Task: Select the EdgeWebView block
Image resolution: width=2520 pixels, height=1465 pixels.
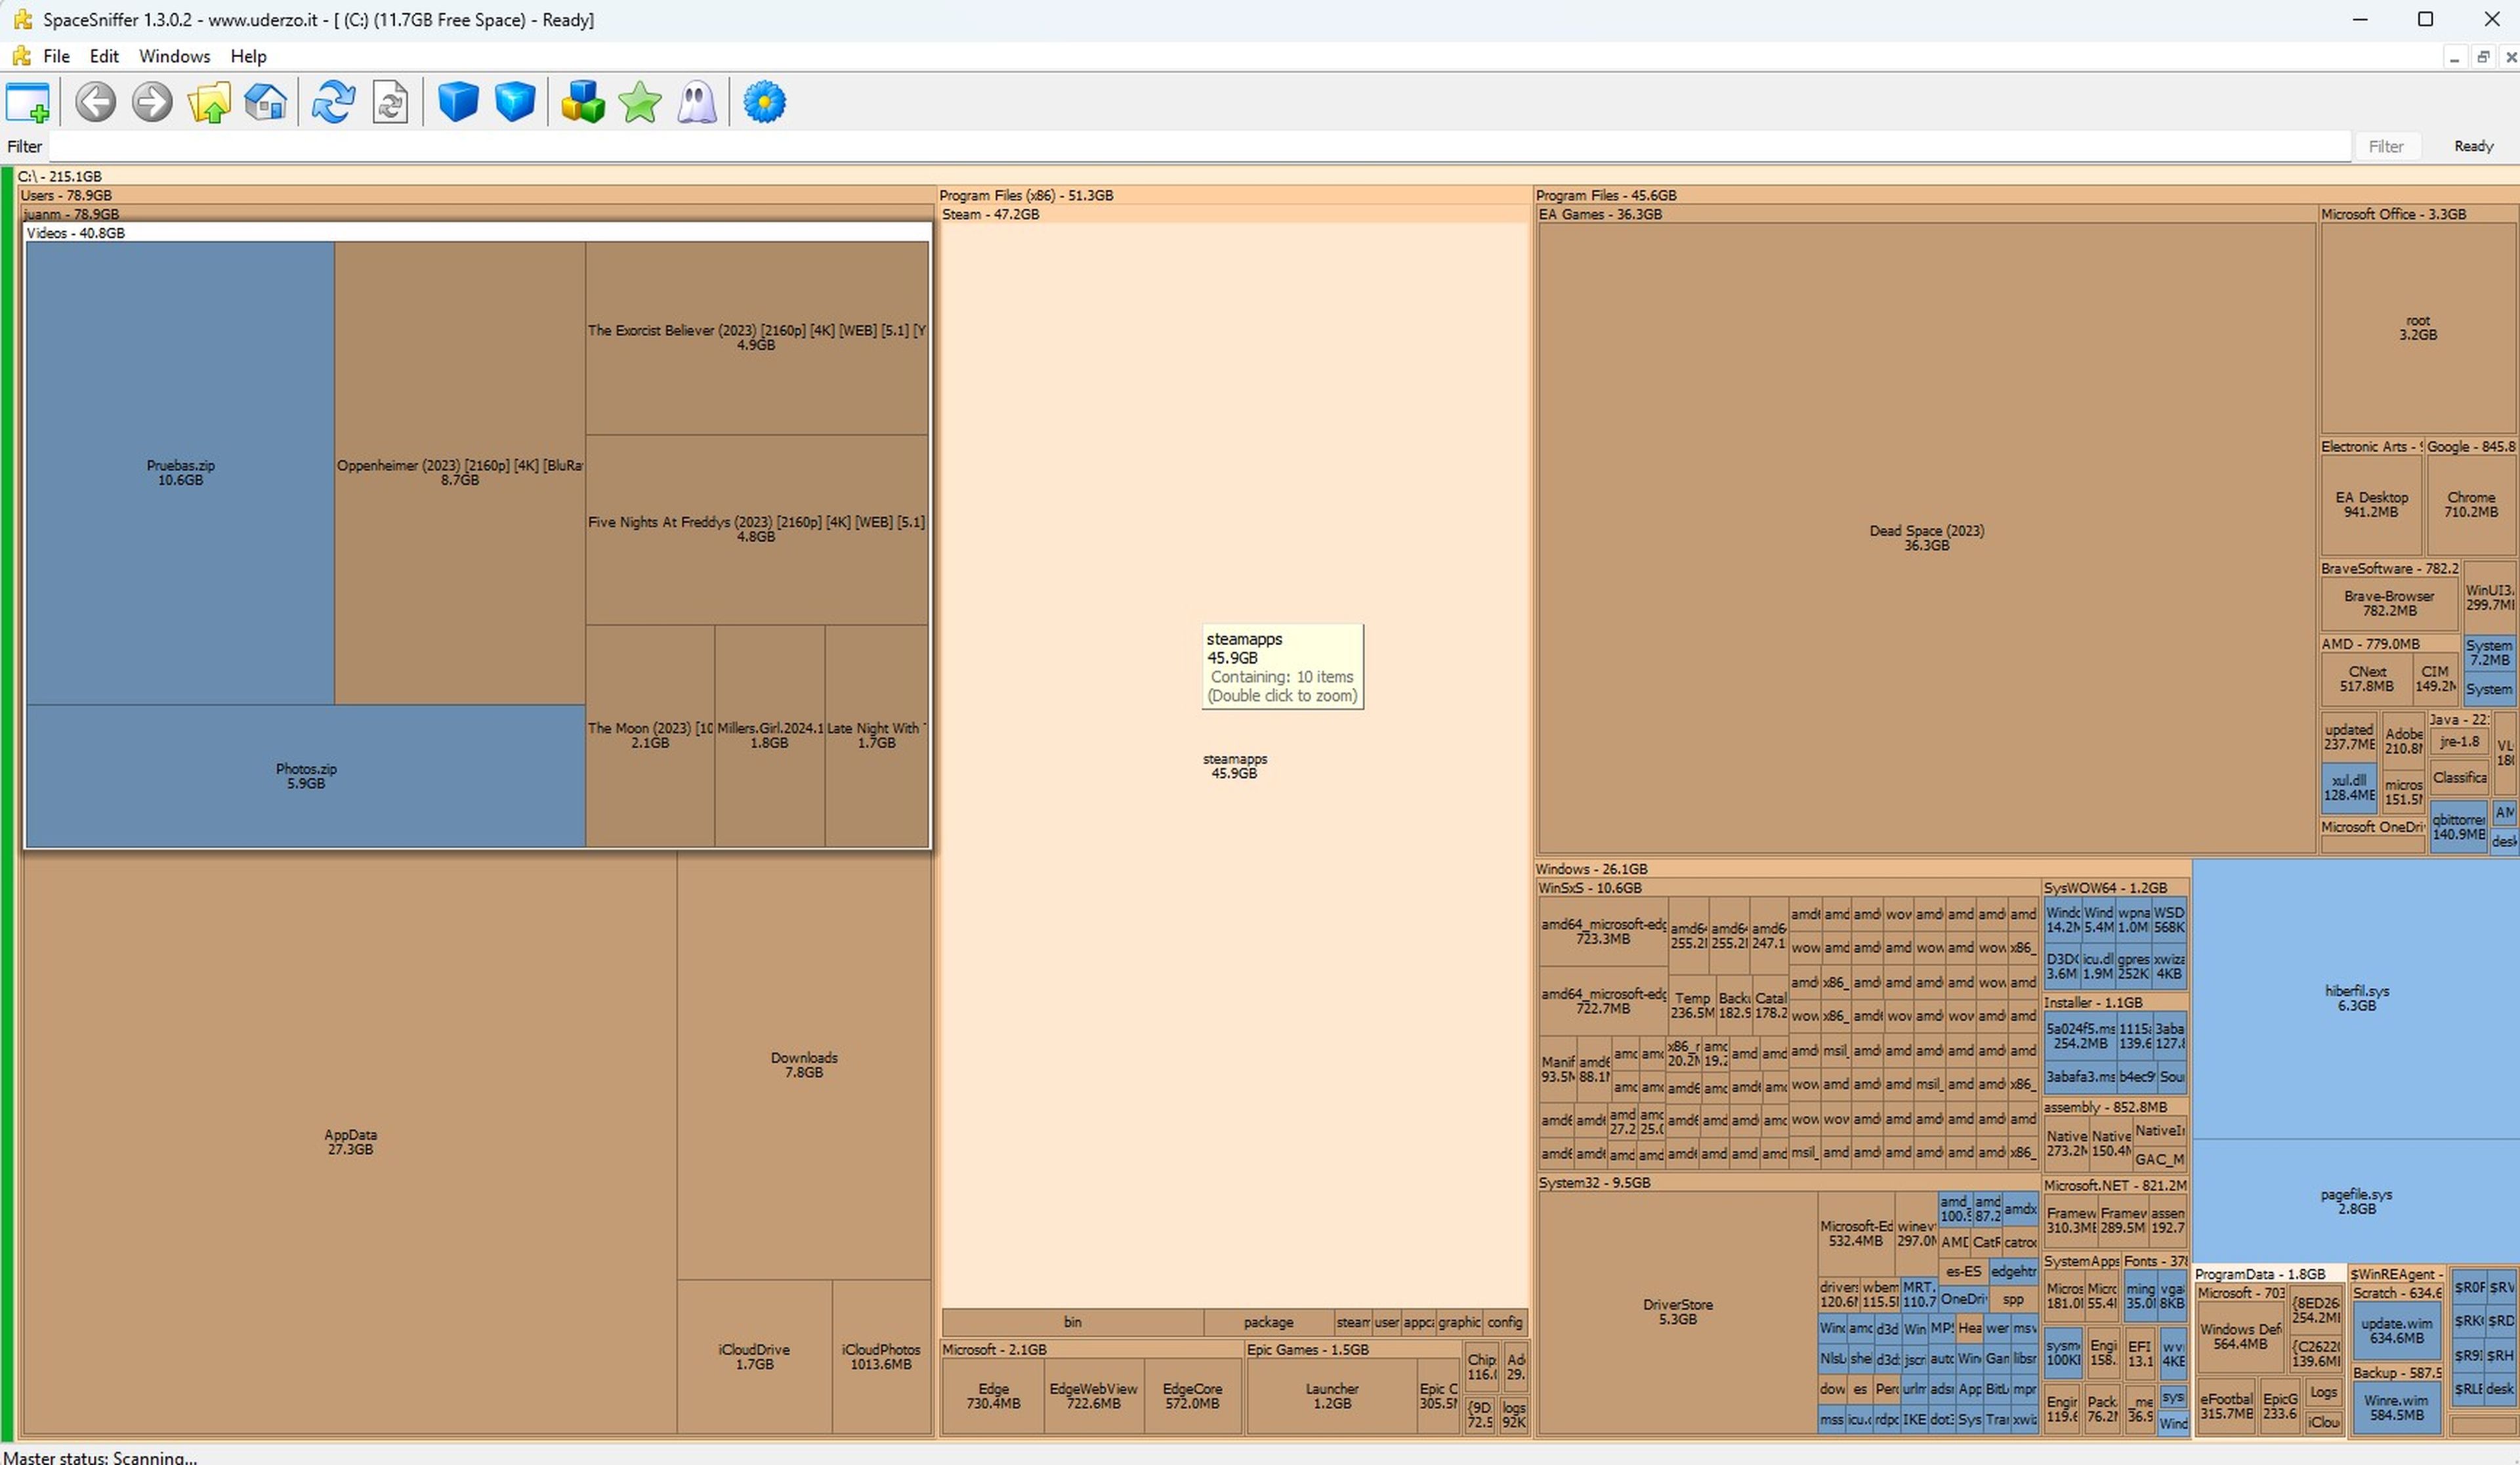Action: (1093, 1396)
